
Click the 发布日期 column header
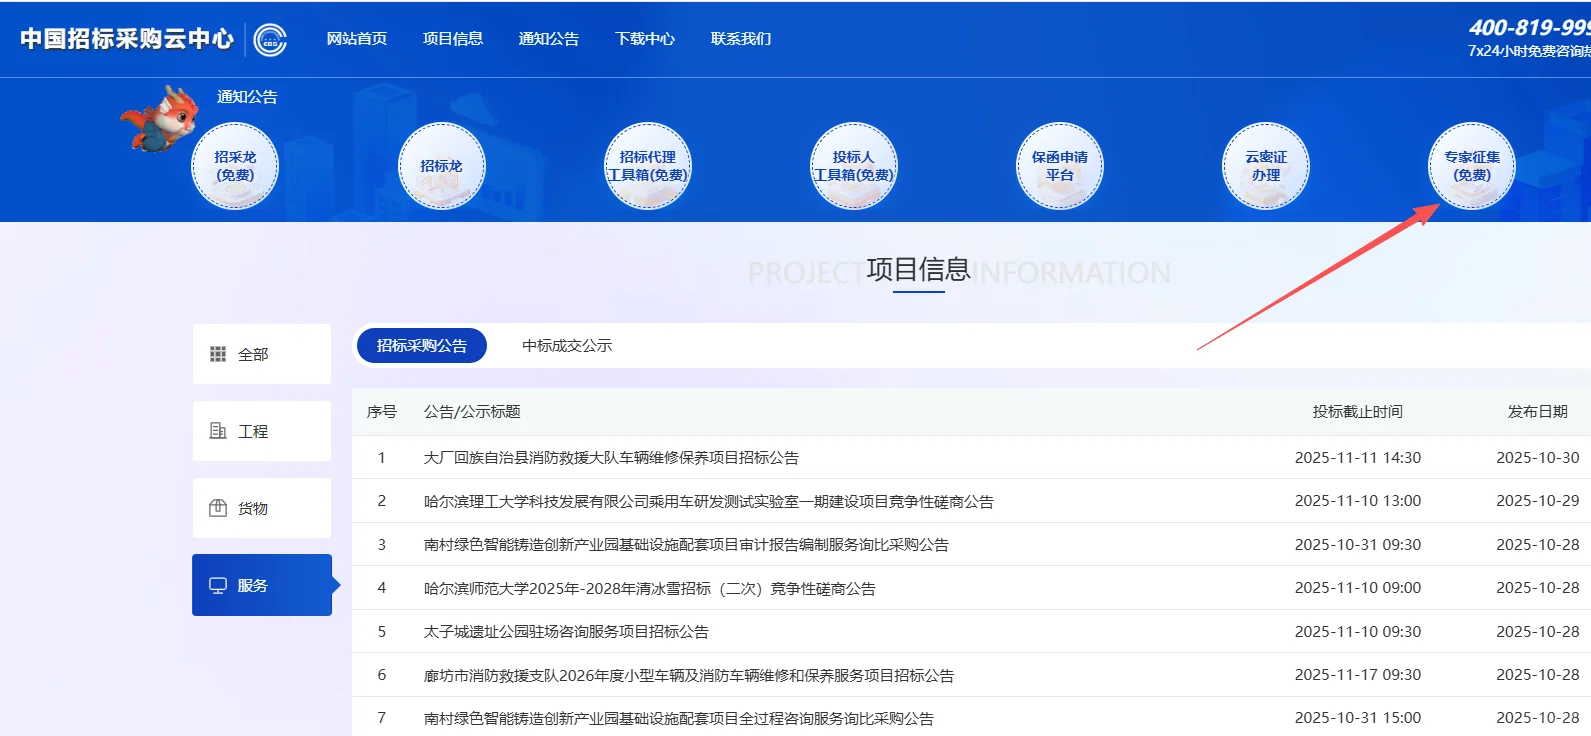pos(1538,412)
